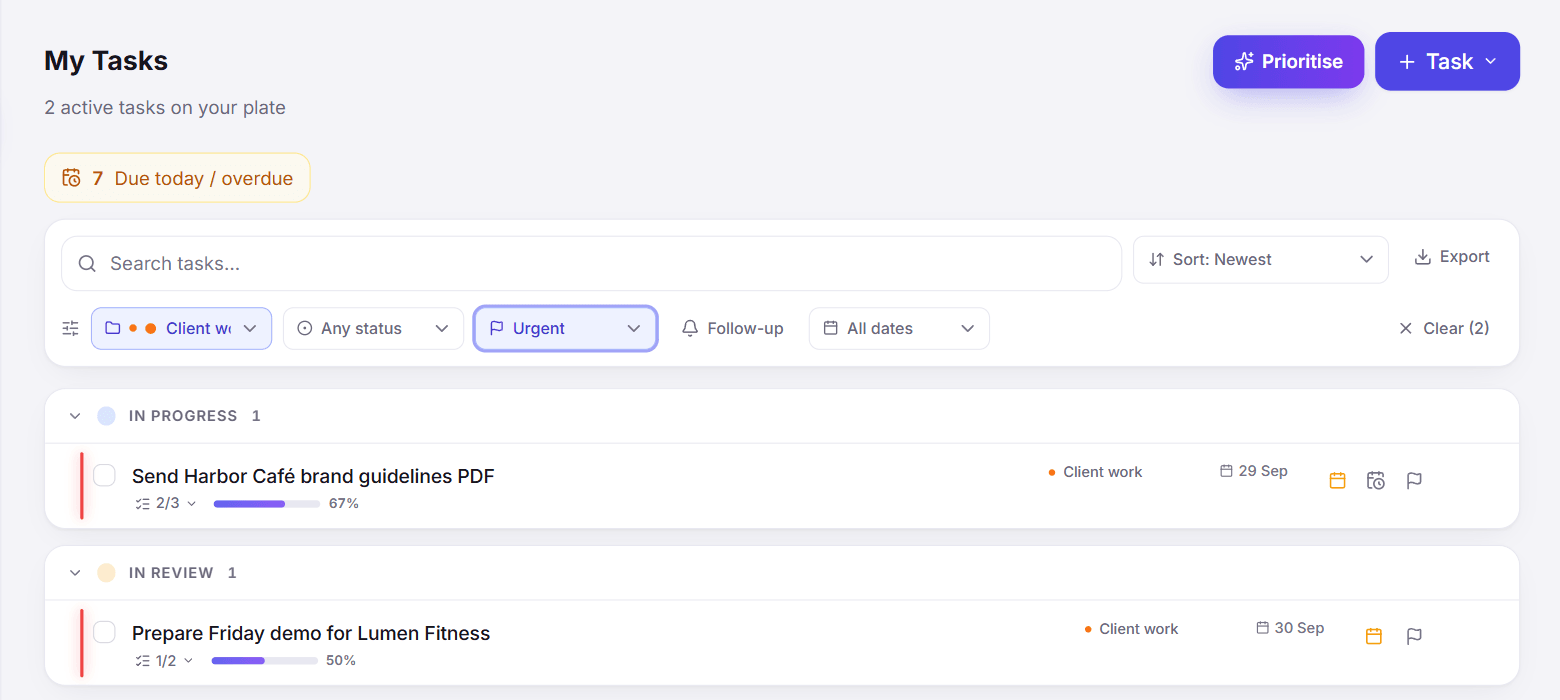Screen dimensions: 1560x700
Task: Click the calendar-clock reschedule icon on Harbor Café task
Action: [1376, 480]
